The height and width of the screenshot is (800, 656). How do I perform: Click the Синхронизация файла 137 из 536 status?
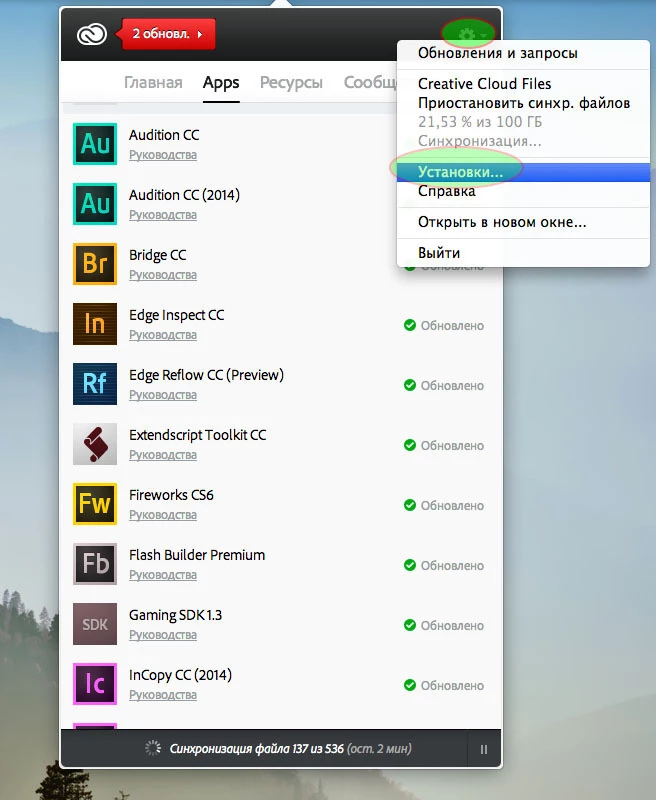click(257, 748)
